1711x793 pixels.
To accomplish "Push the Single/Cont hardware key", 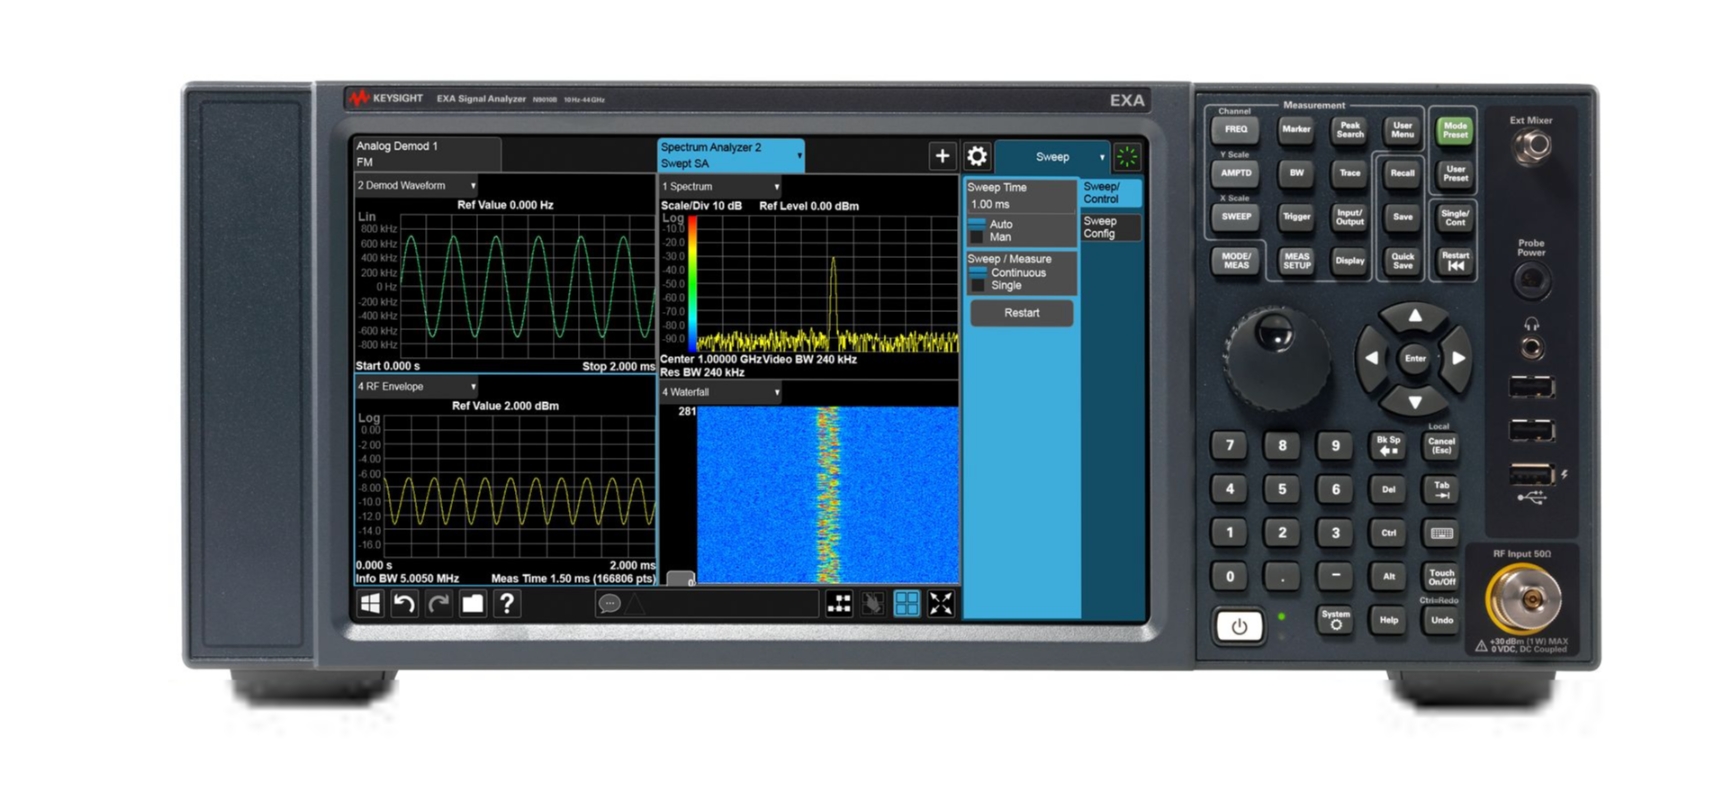I will 1455,217.
